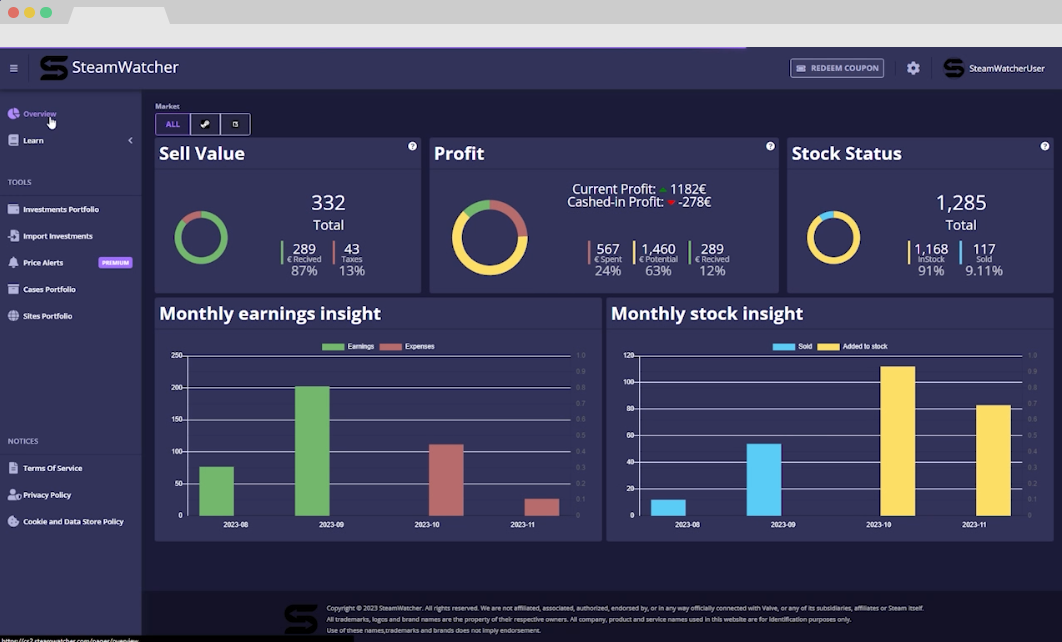1062x642 pixels.
Task: Click the Overview pie chart icon
Action: click(14, 113)
